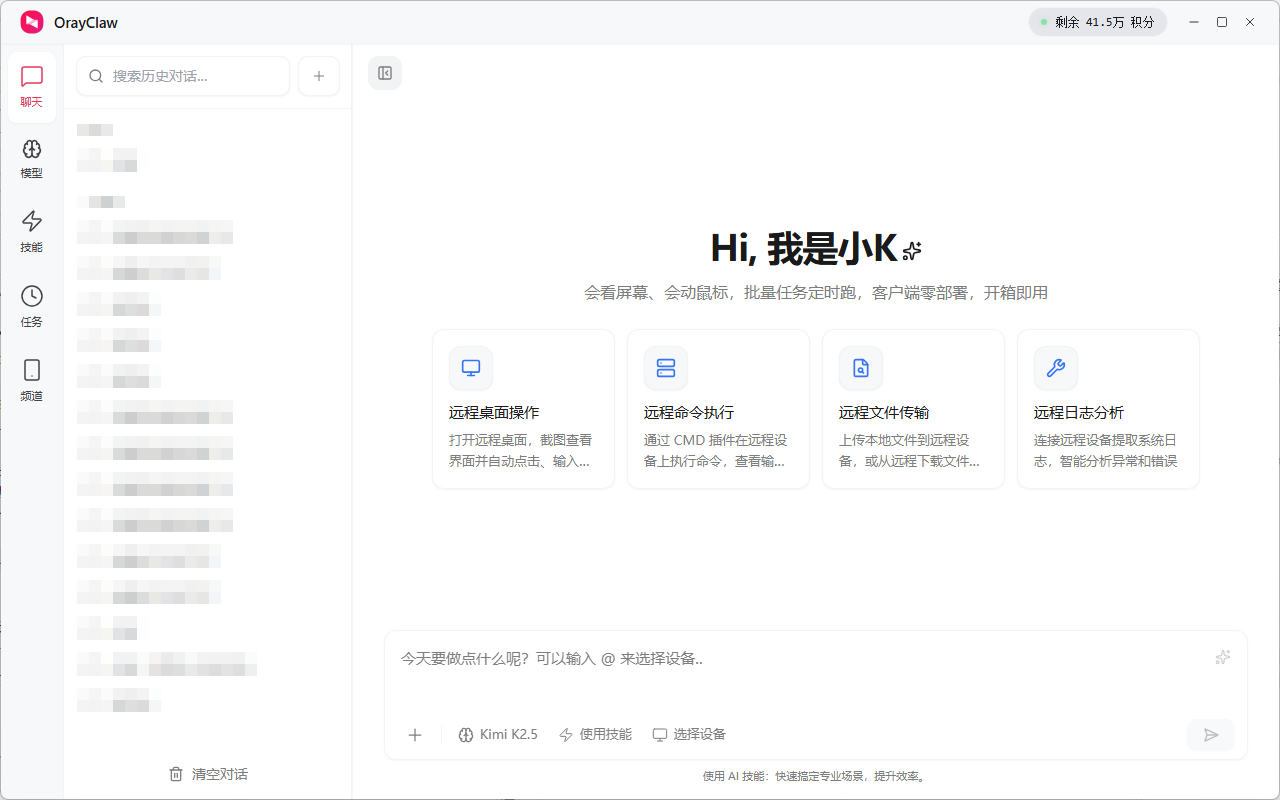Open the 选择设备 device selector
1280x800 pixels.
689,735
